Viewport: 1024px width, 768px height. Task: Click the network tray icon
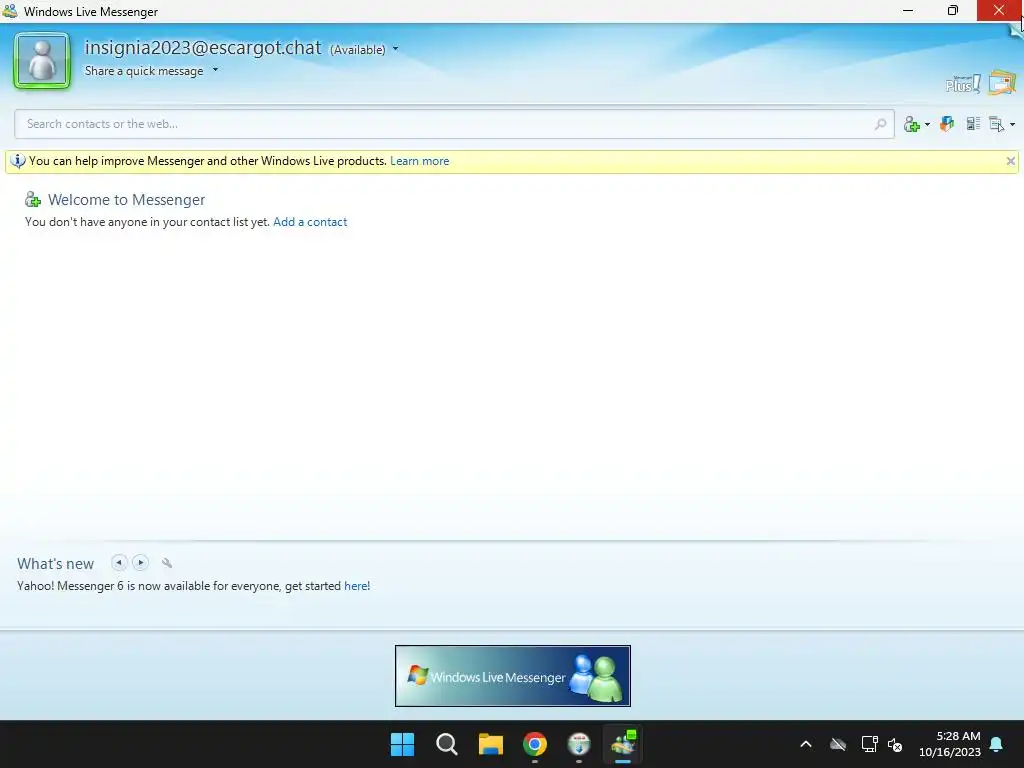point(869,744)
